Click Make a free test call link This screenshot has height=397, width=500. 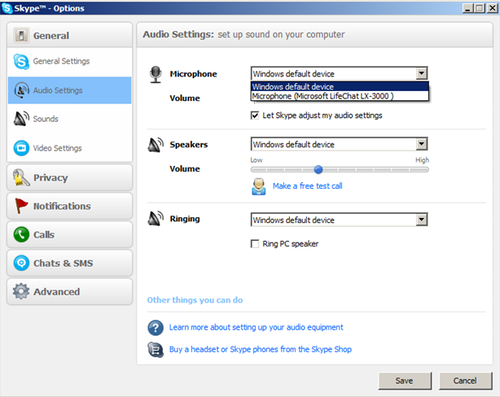tap(307, 186)
